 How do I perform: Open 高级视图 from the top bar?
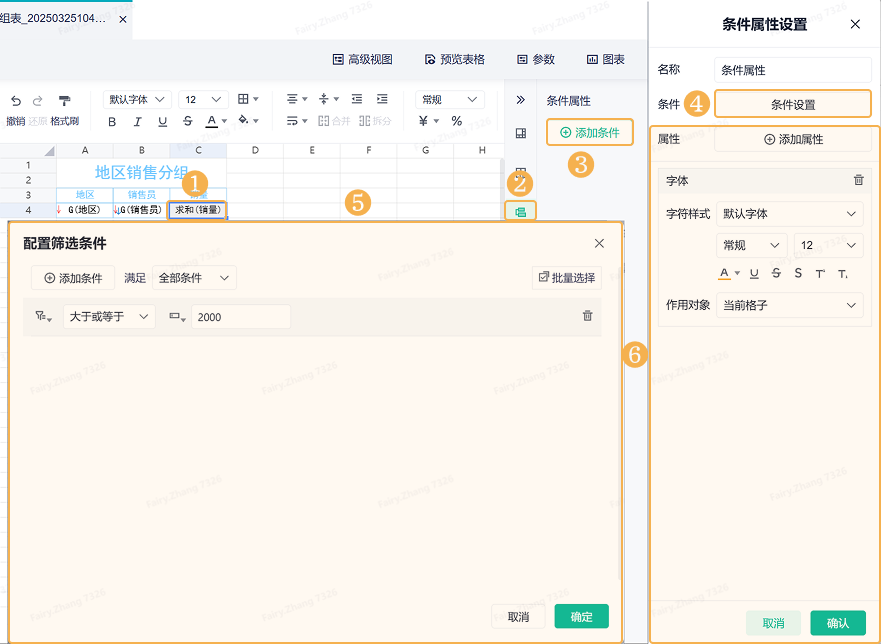click(x=362, y=60)
